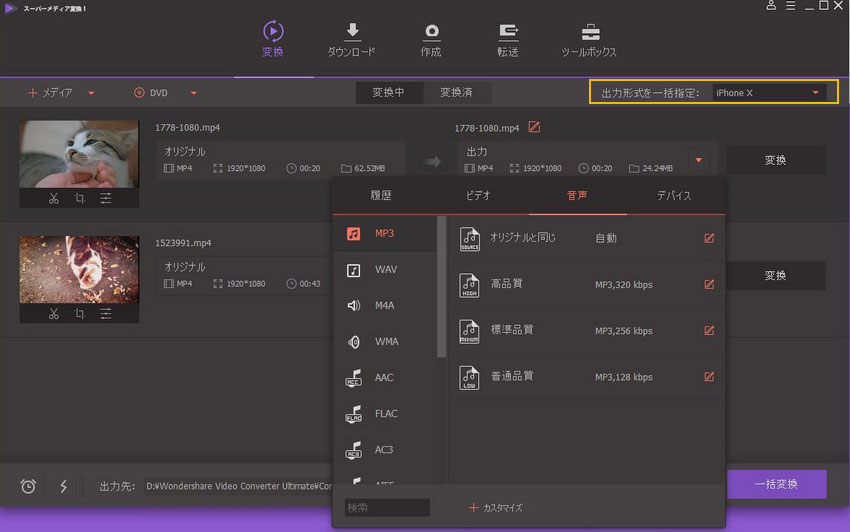Switch to the 変換中 tab

tap(389, 93)
